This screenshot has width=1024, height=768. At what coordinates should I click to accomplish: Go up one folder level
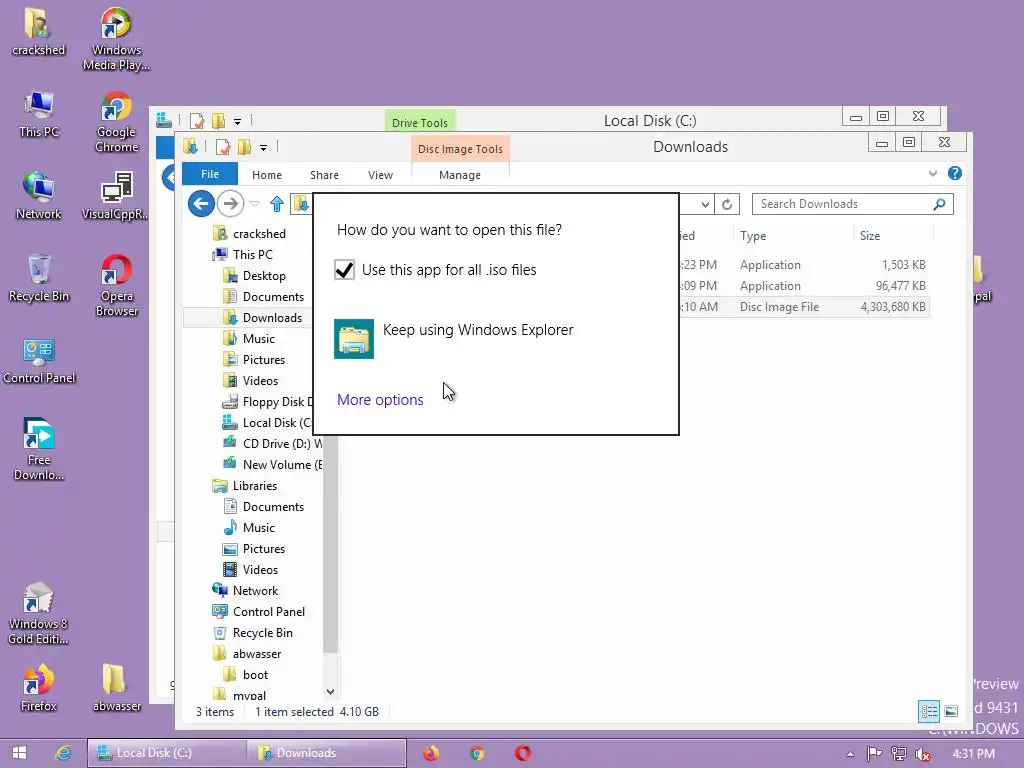coord(277,204)
